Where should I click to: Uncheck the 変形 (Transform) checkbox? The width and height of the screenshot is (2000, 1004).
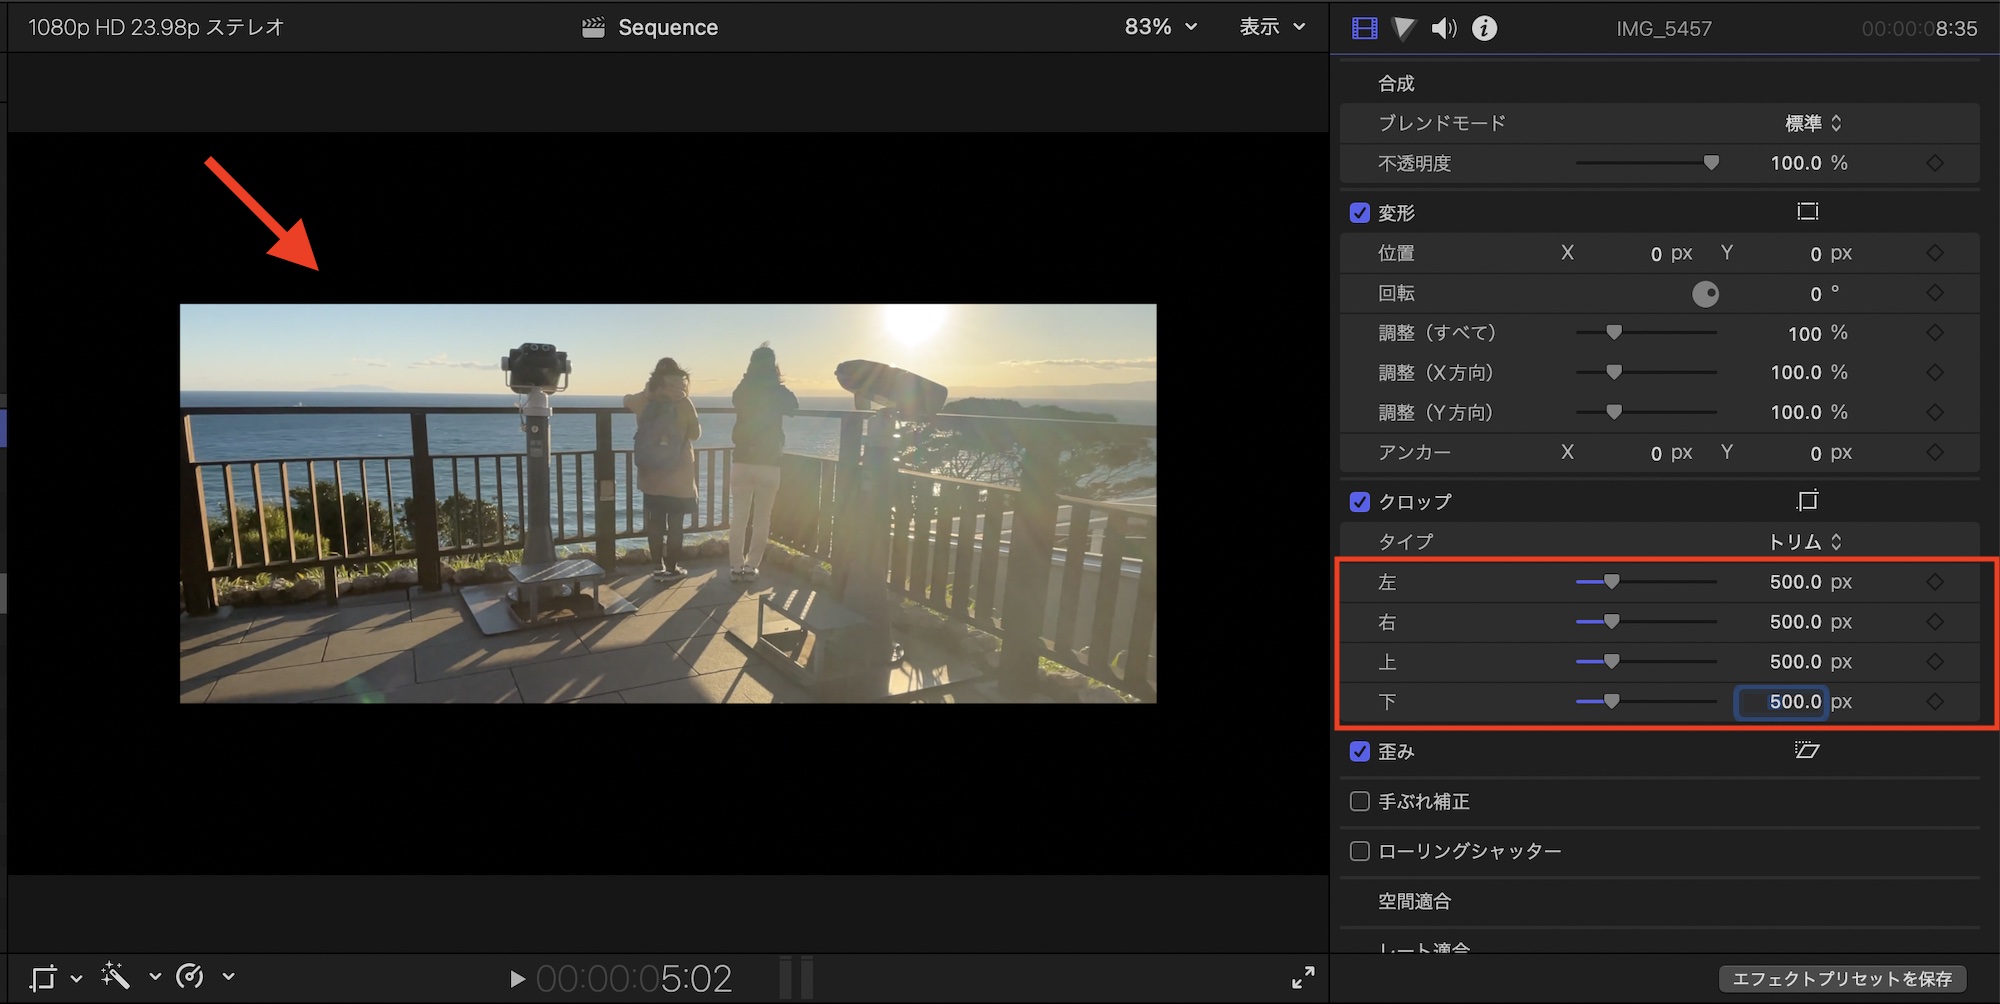[1360, 213]
